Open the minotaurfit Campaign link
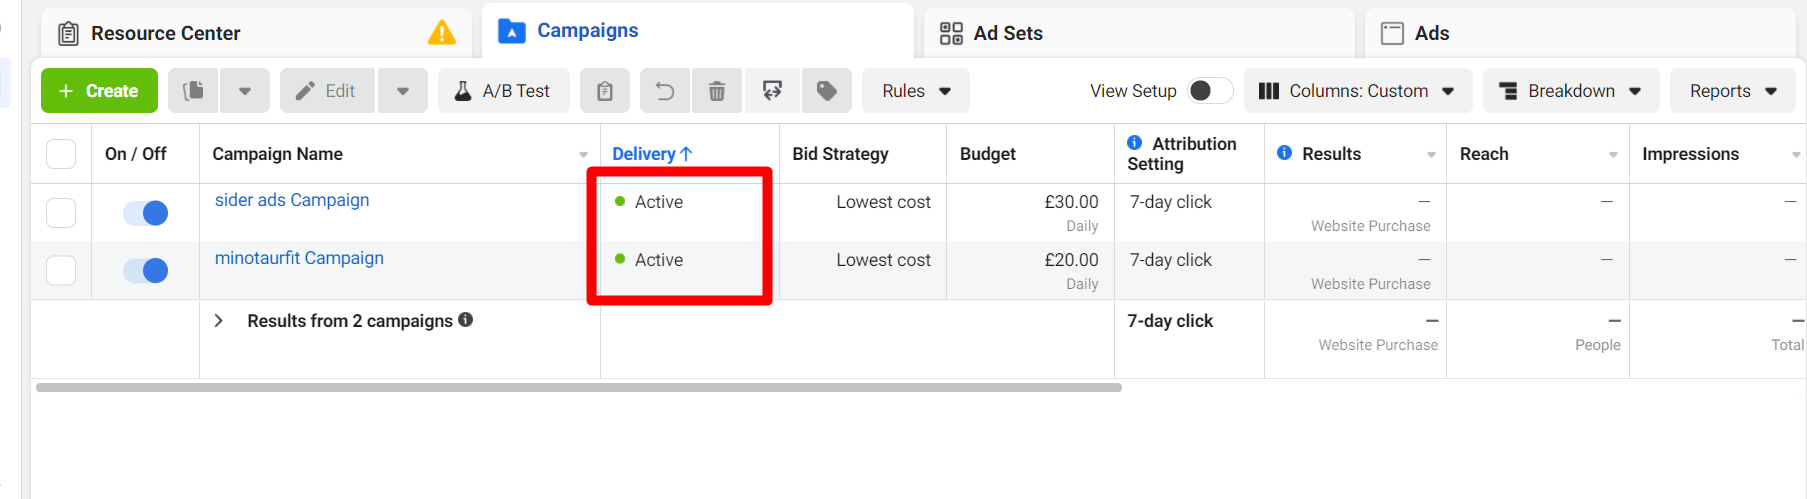1807x499 pixels. click(x=299, y=258)
